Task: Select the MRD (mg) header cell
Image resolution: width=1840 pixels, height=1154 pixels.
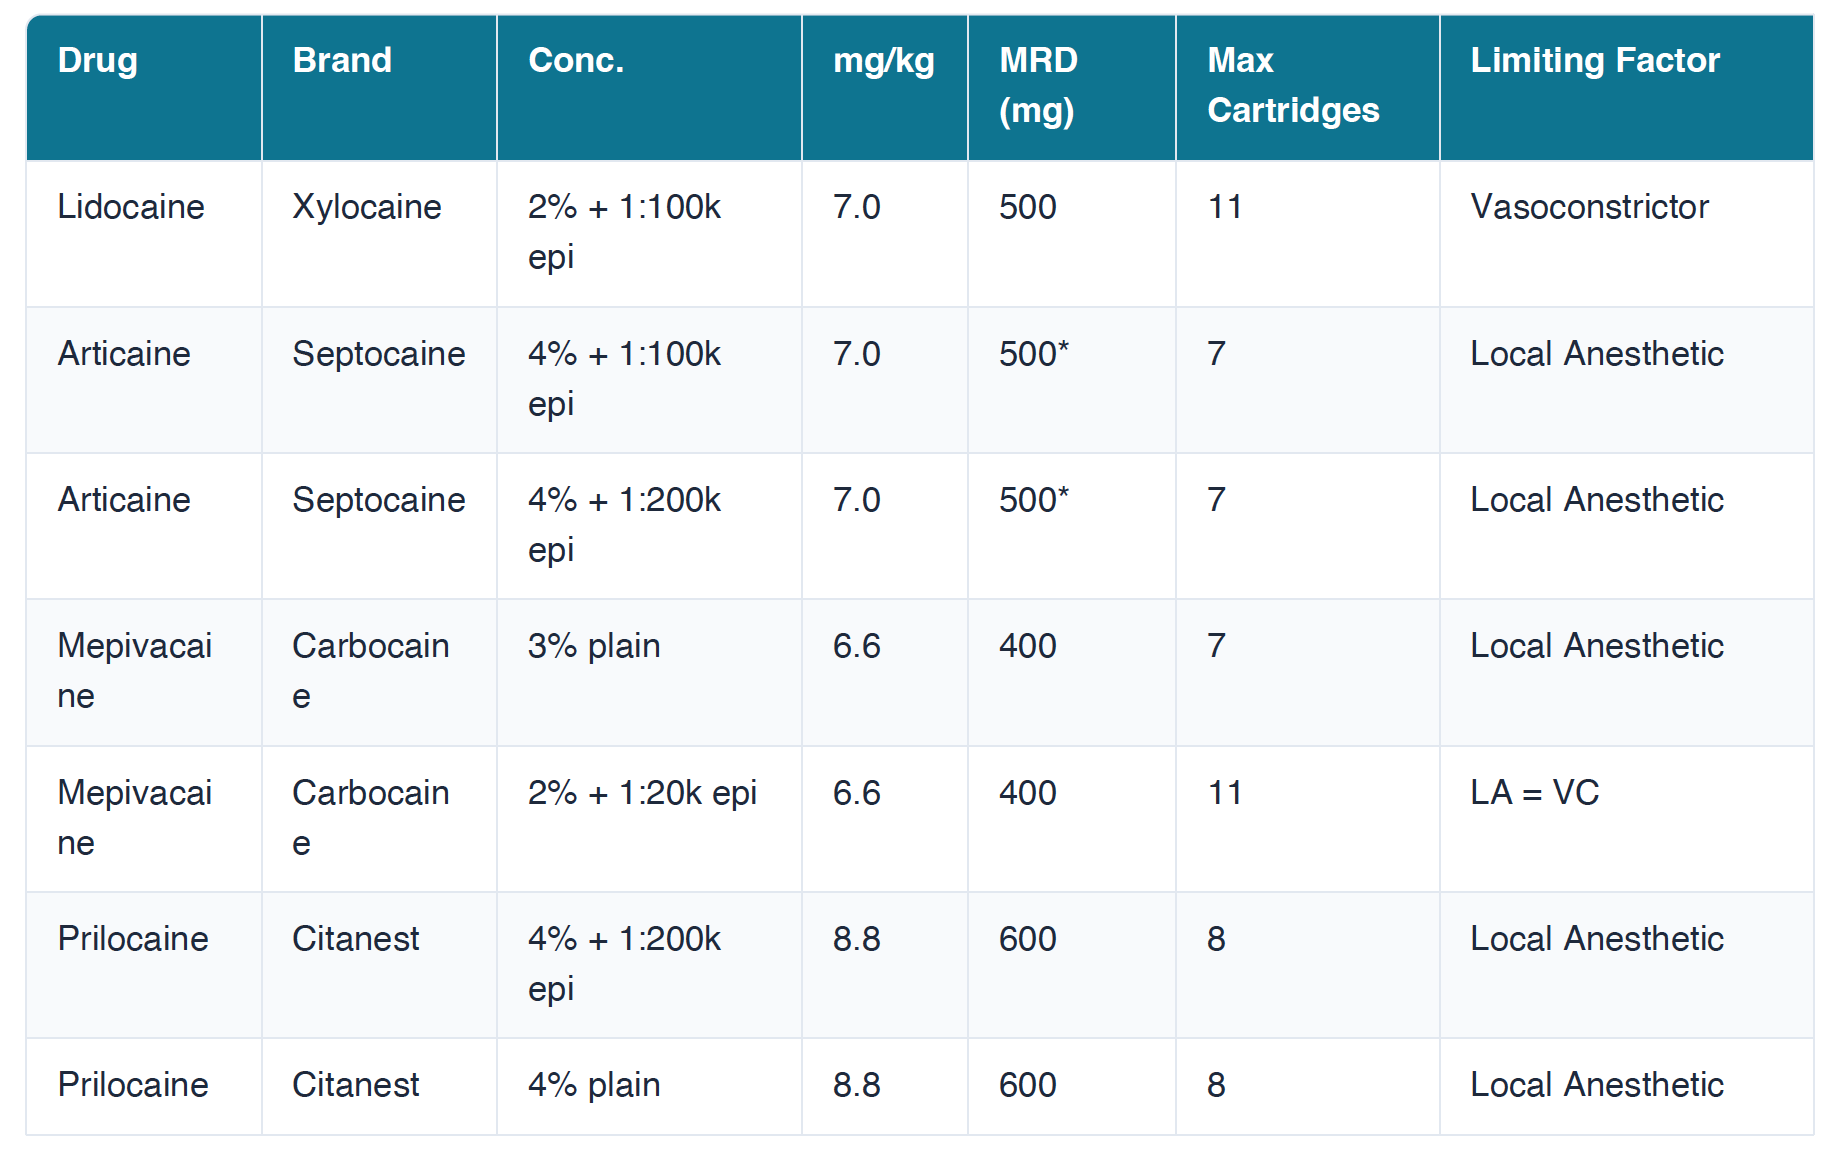Action: click(x=1038, y=85)
